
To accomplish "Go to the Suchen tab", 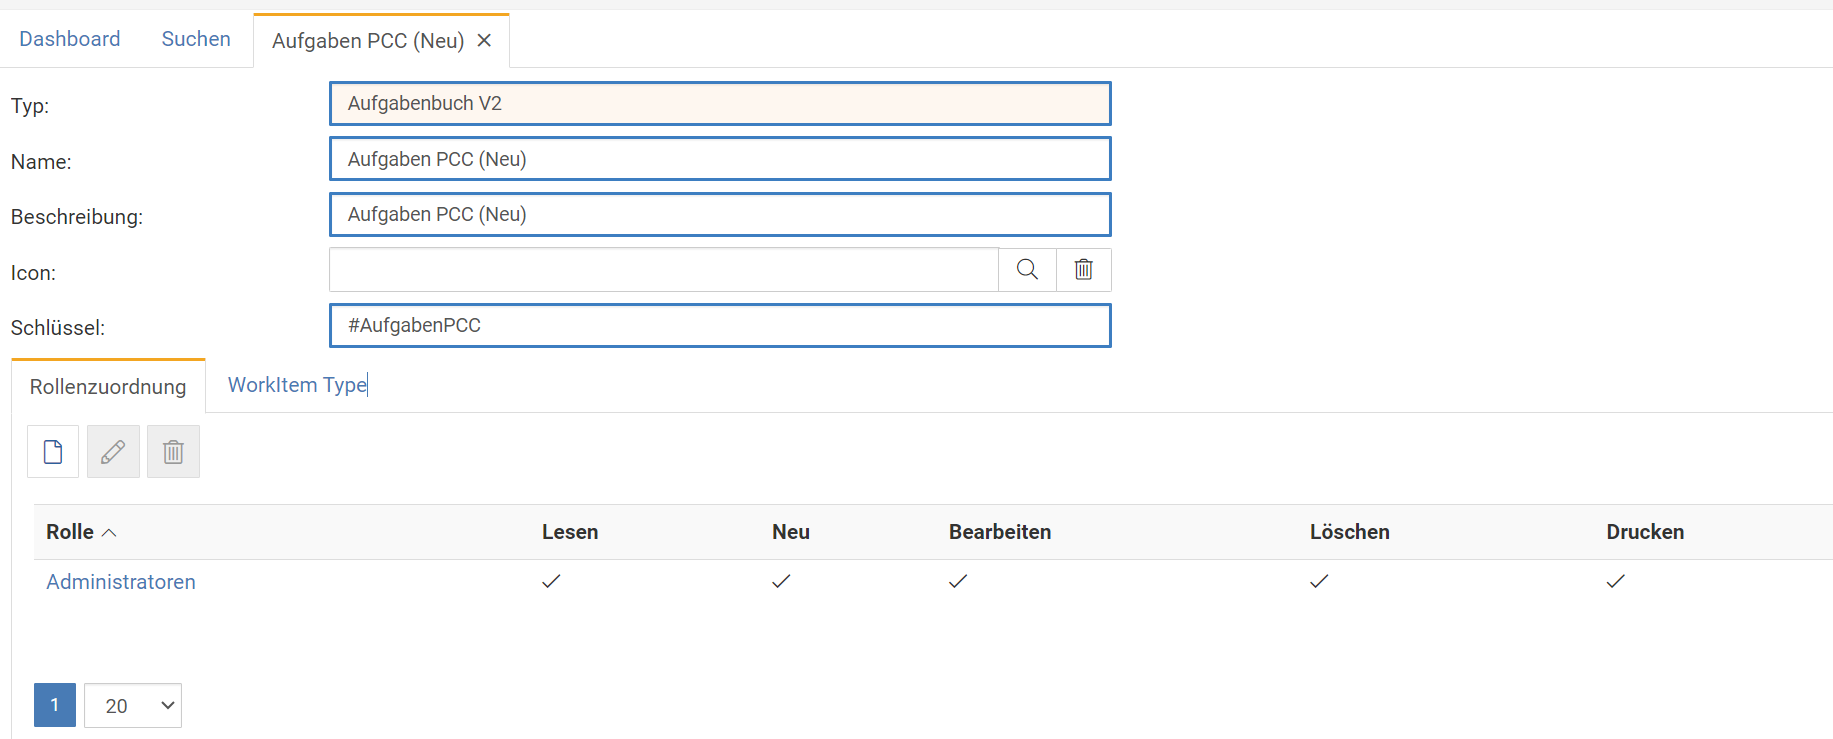I will click(196, 39).
